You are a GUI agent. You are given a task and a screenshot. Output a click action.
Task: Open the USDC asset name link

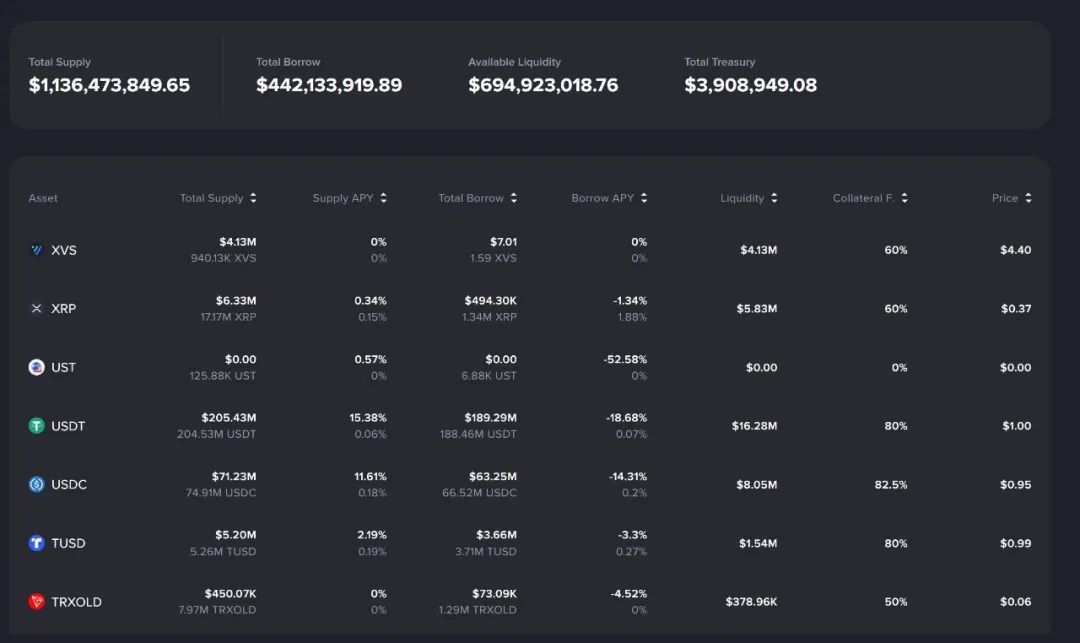[69, 484]
